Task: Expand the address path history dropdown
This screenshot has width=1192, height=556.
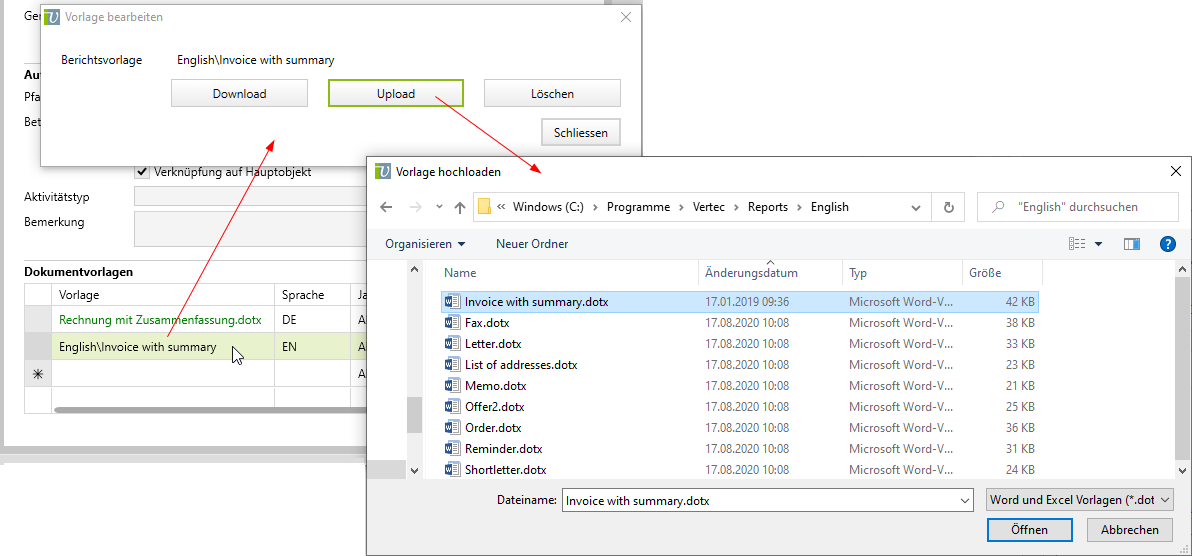Action: click(916, 207)
